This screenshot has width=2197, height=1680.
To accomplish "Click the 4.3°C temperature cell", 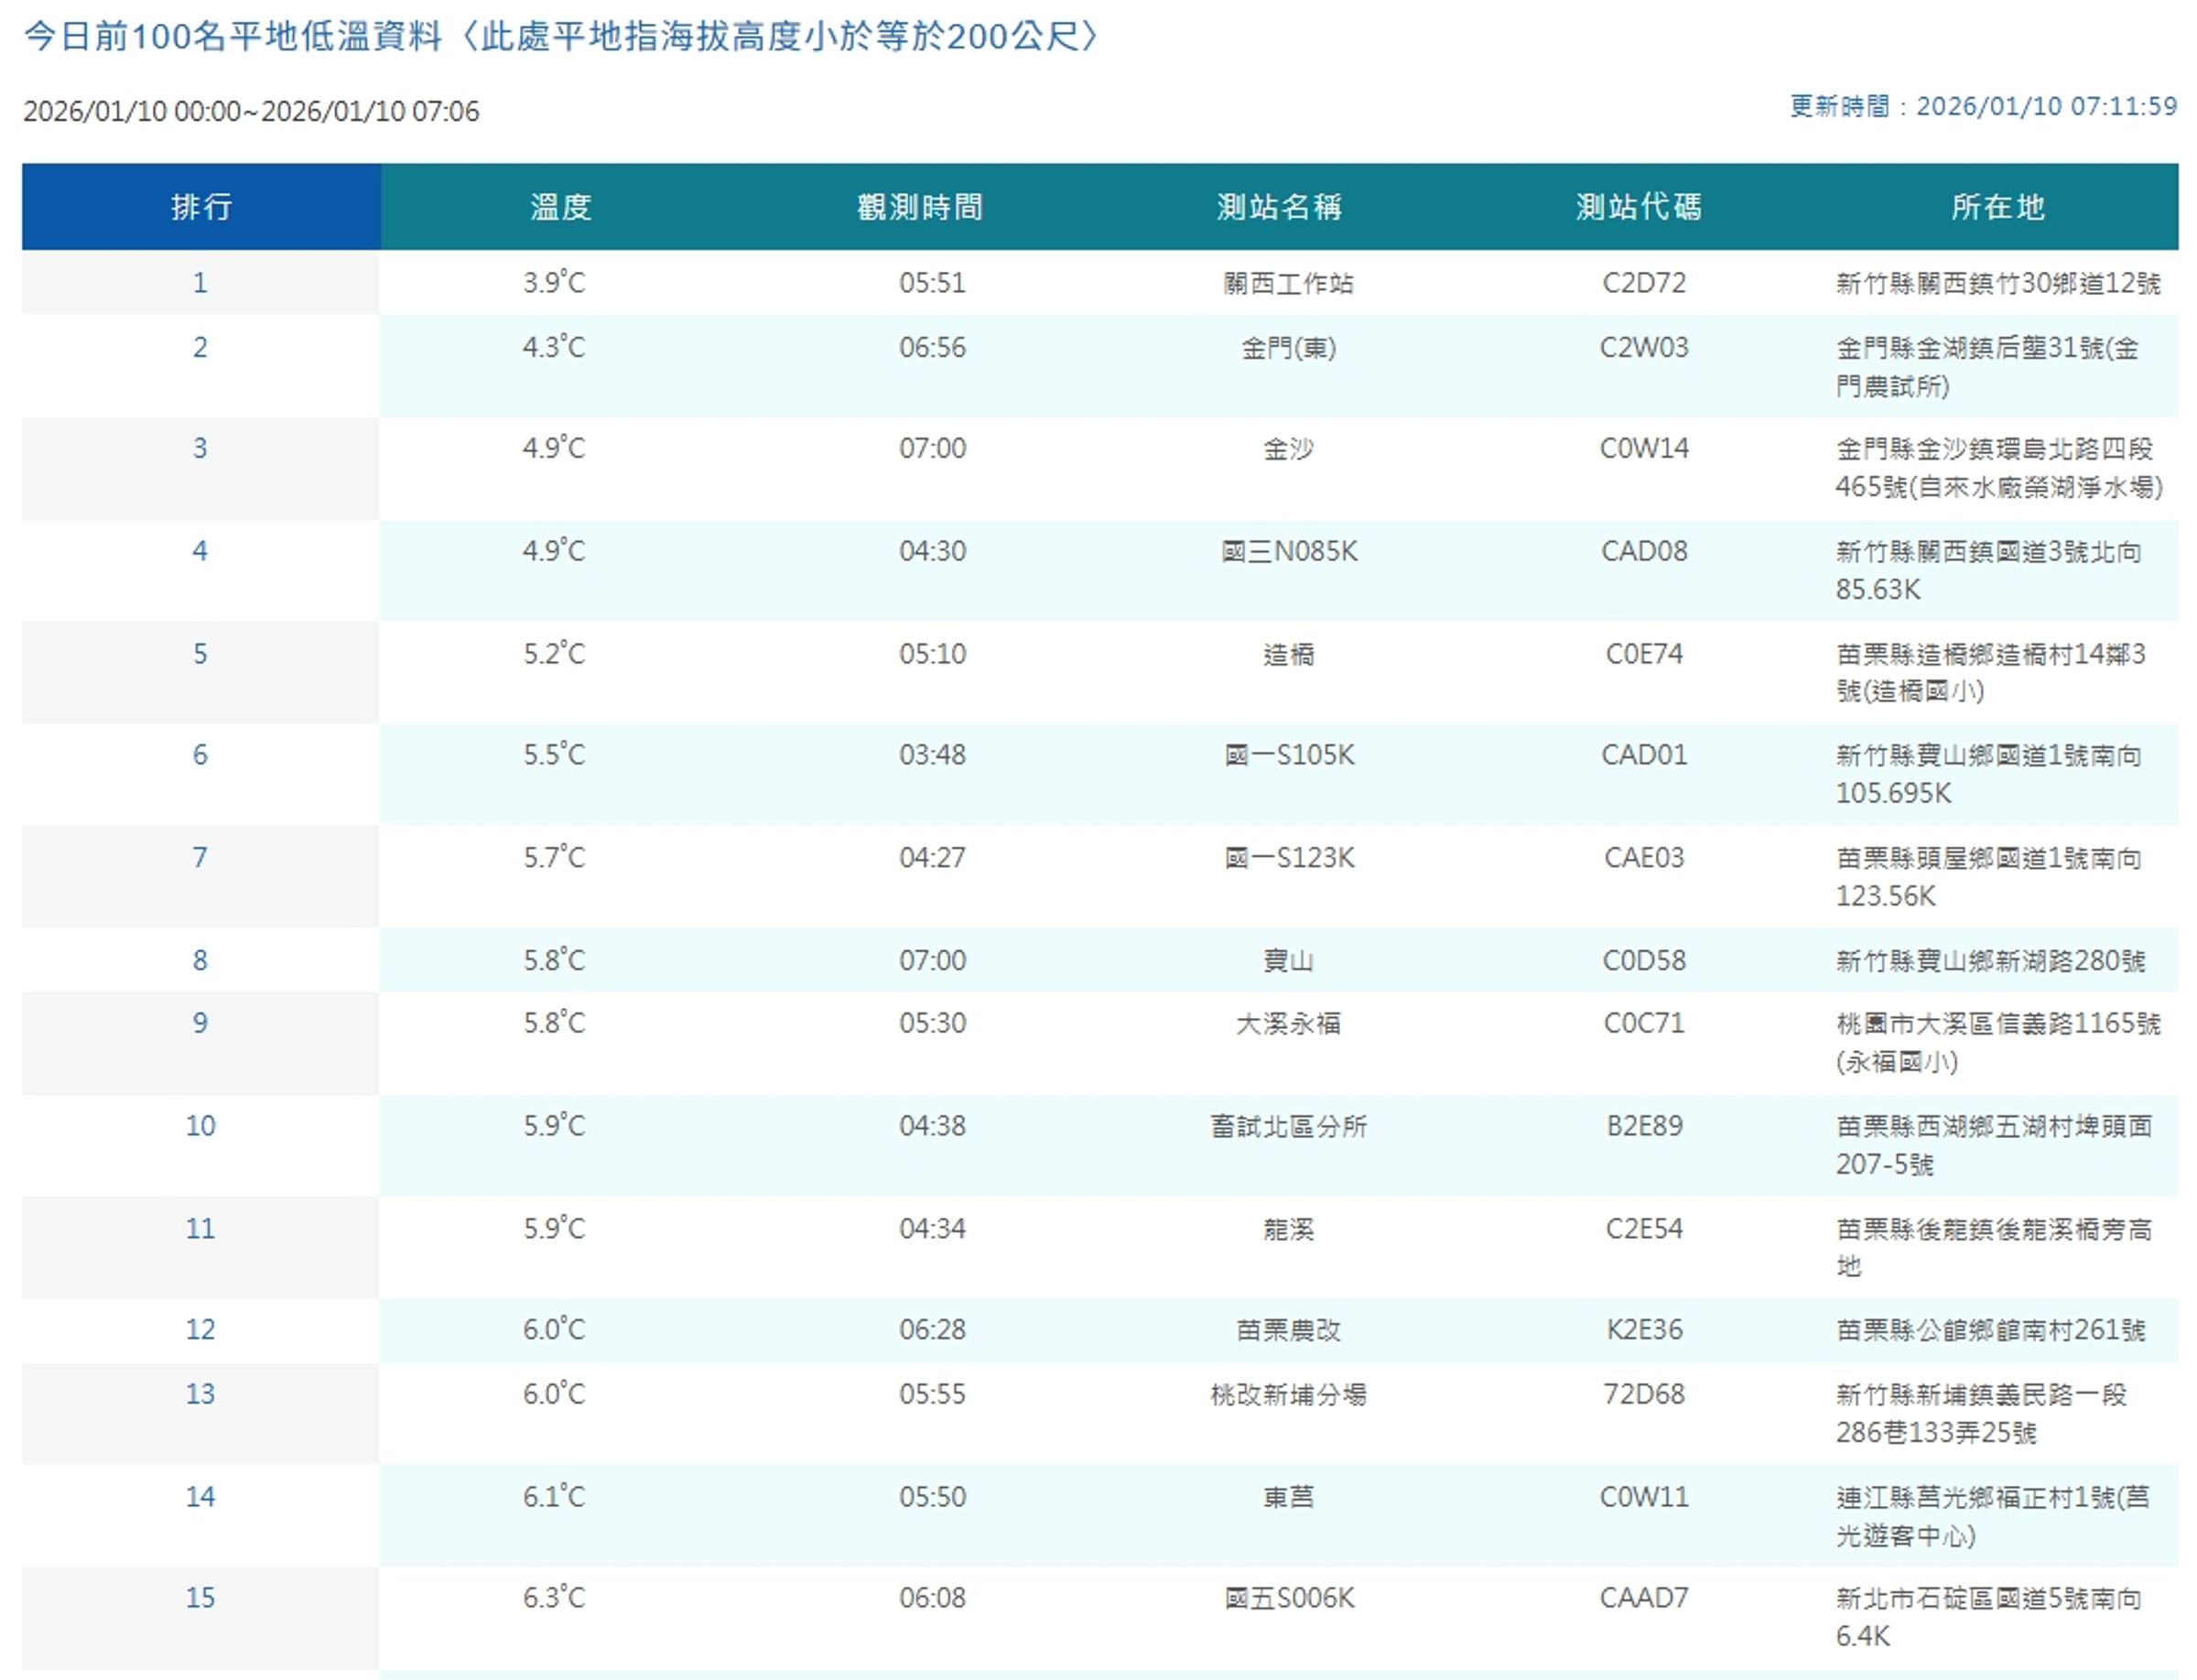I will click(553, 348).
